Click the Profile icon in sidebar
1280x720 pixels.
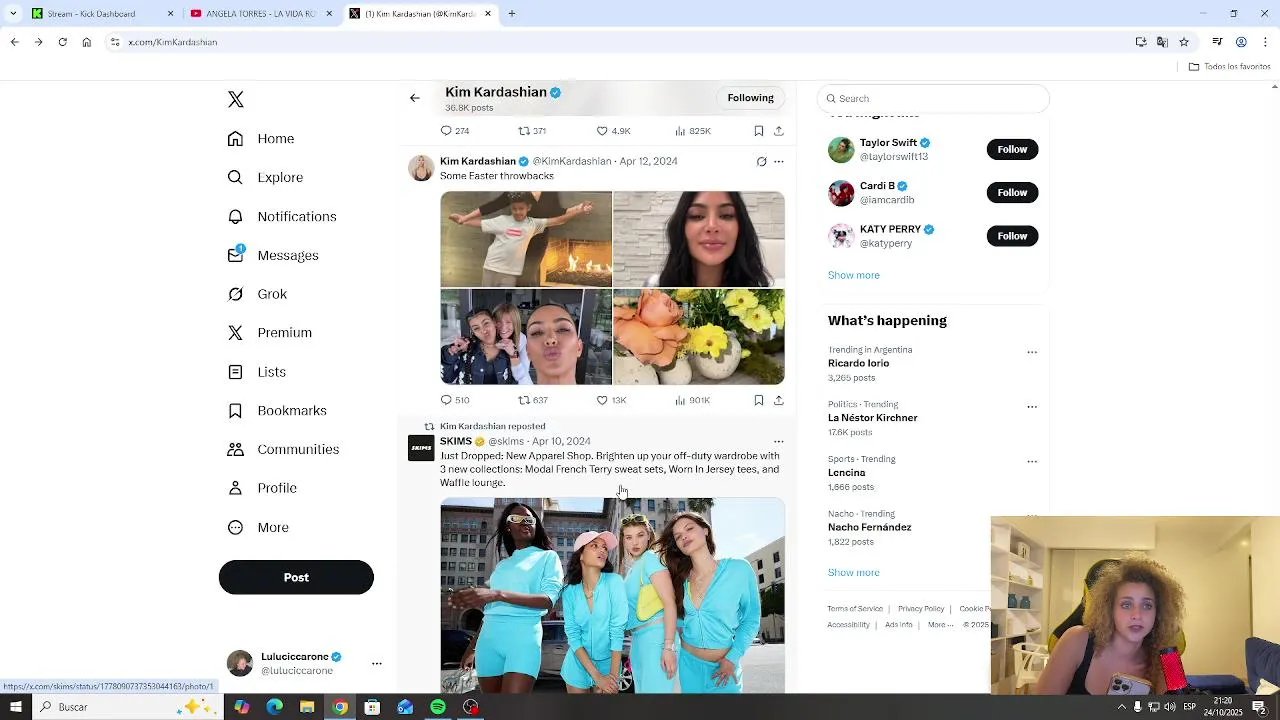click(x=235, y=488)
